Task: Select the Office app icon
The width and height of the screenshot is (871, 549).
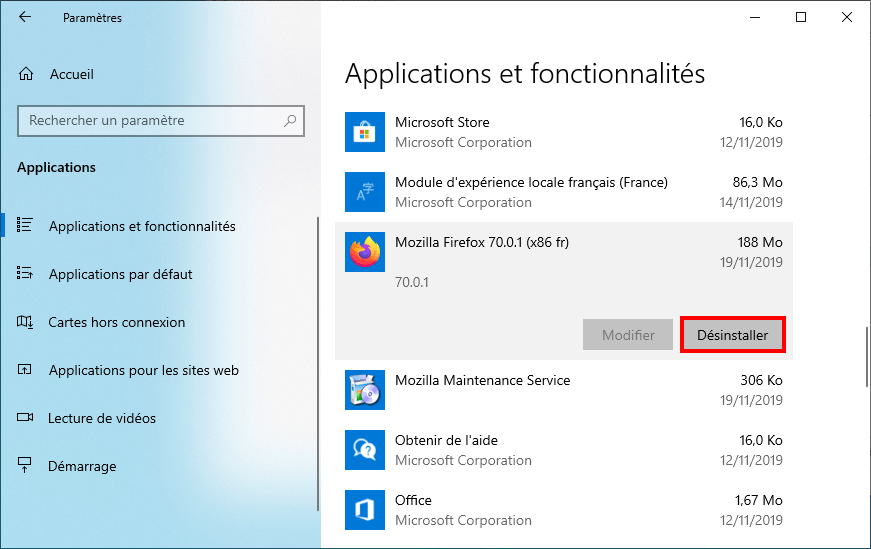Action: (364, 510)
